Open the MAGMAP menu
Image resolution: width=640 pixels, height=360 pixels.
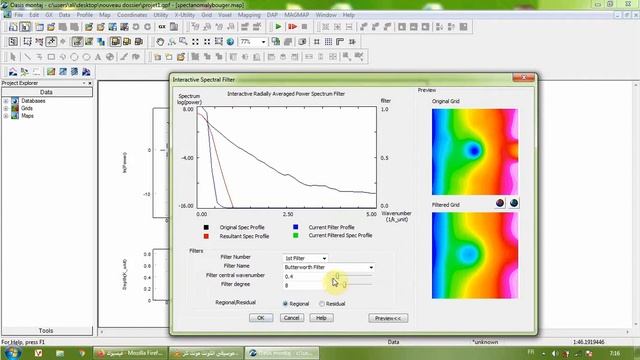(297, 15)
